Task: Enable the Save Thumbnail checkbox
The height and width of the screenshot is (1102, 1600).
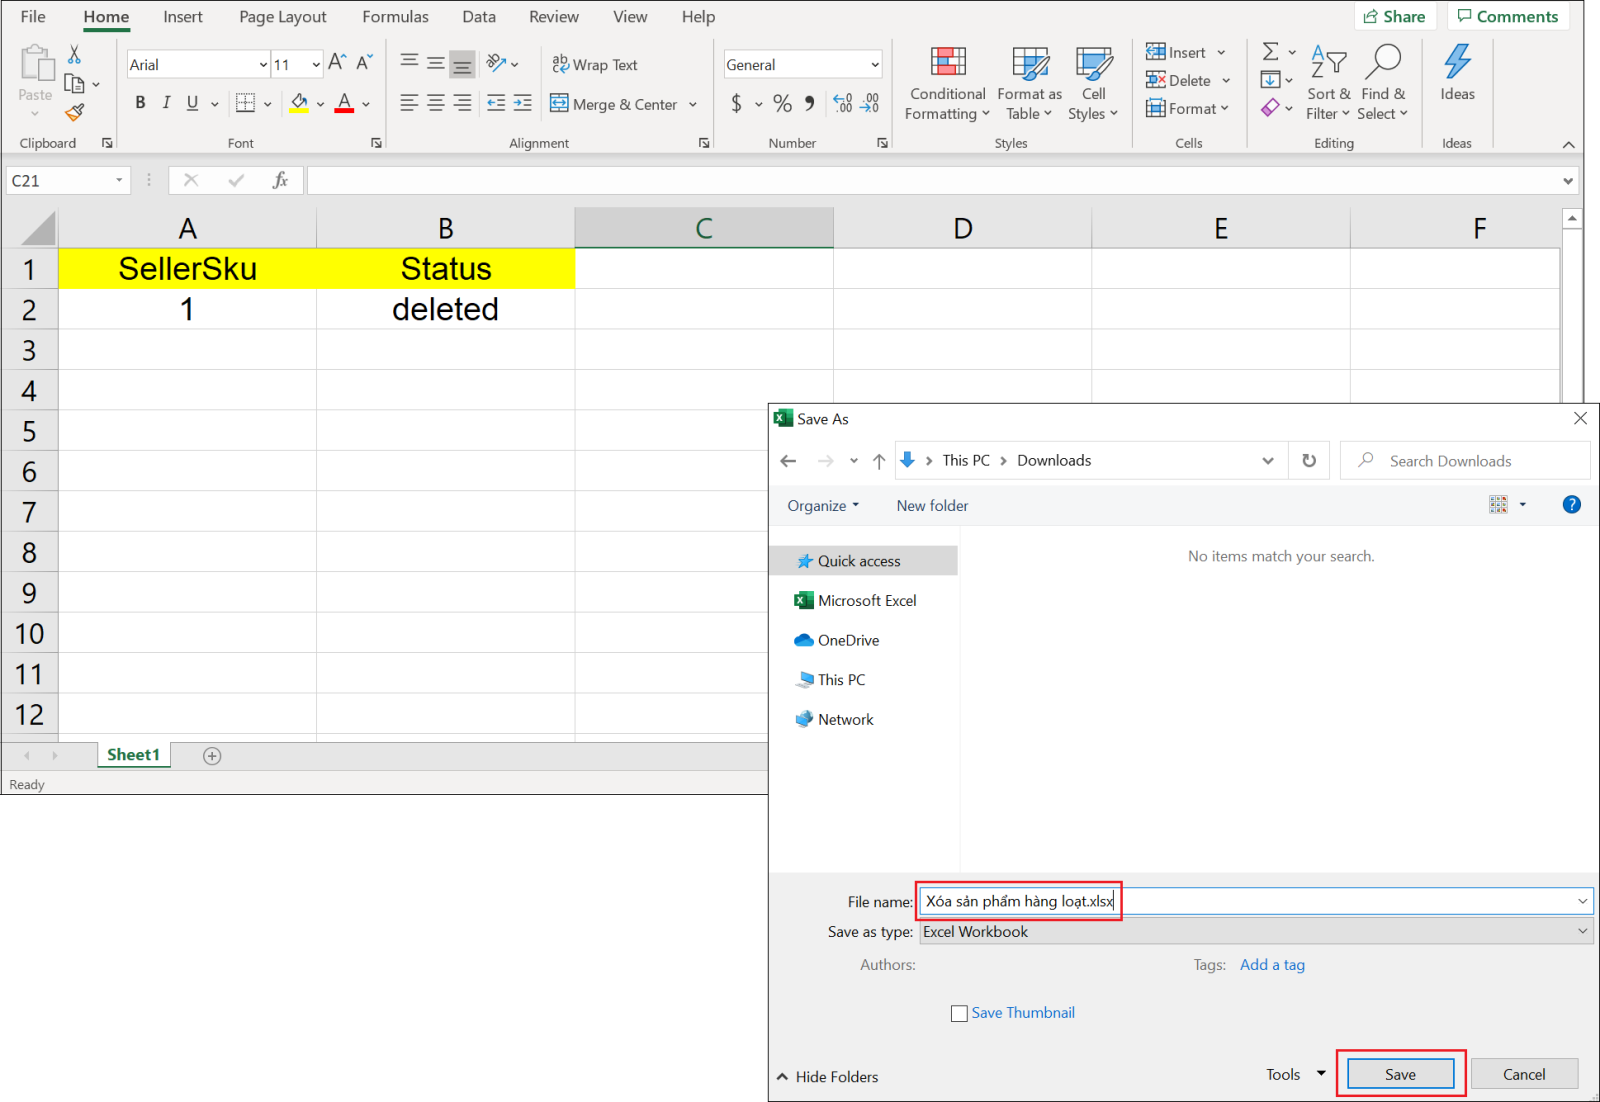Action: (x=959, y=1013)
